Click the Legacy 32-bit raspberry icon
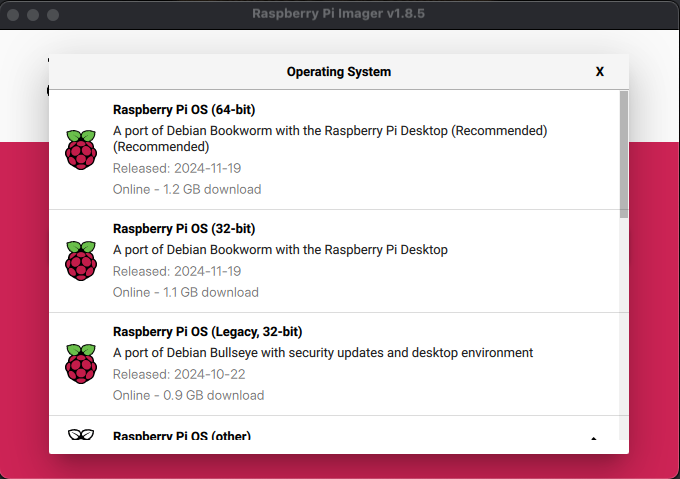Image resolution: width=680 pixels, height=479 pixels. (81, 364)
